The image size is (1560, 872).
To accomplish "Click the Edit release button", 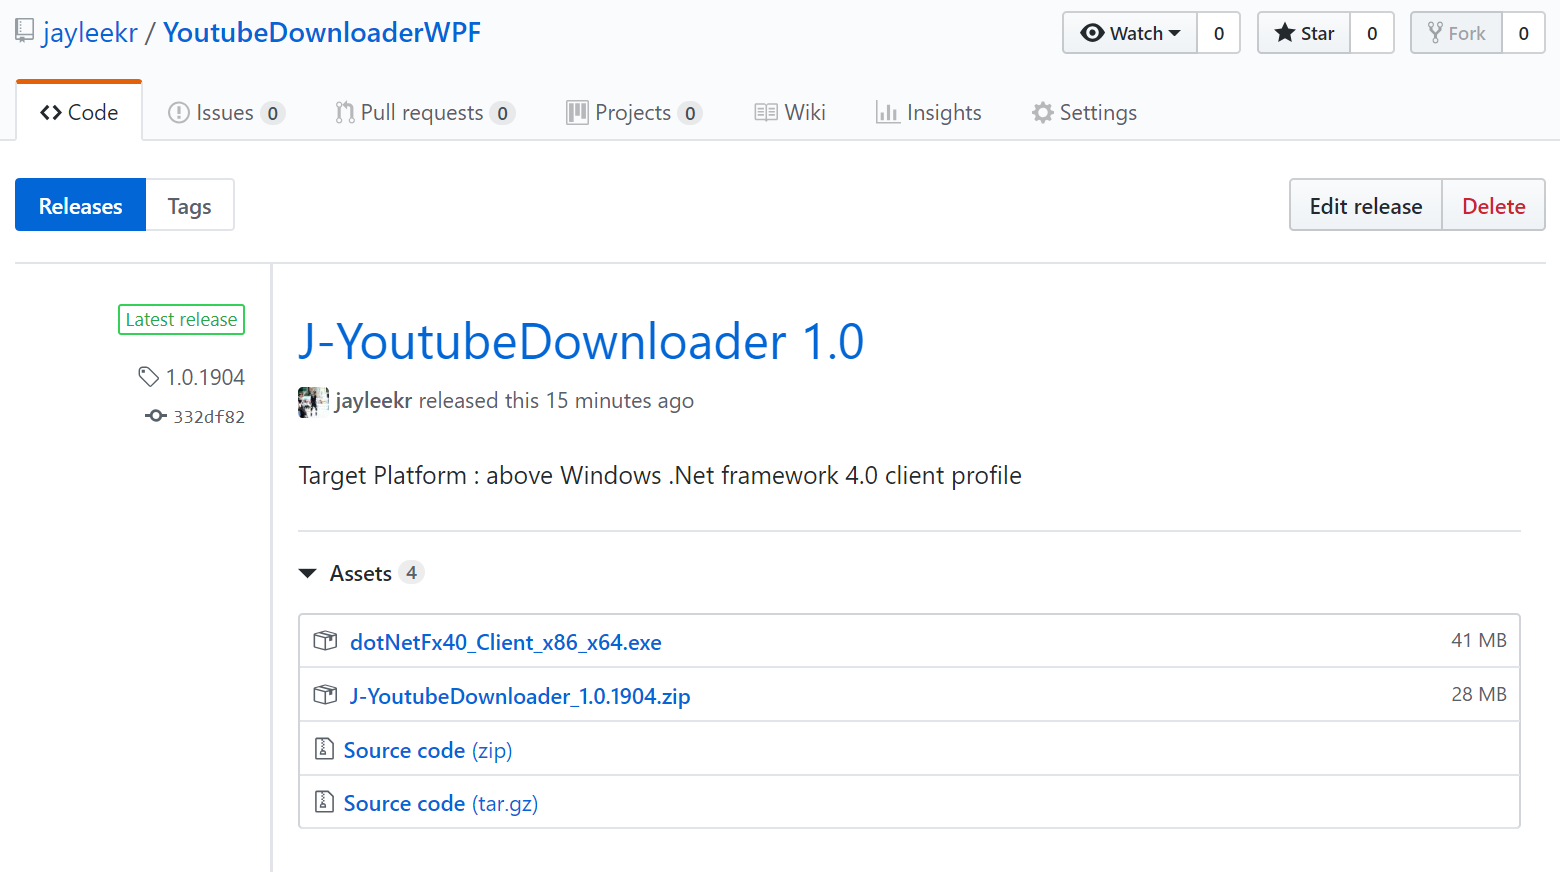I will [1366, 205].
